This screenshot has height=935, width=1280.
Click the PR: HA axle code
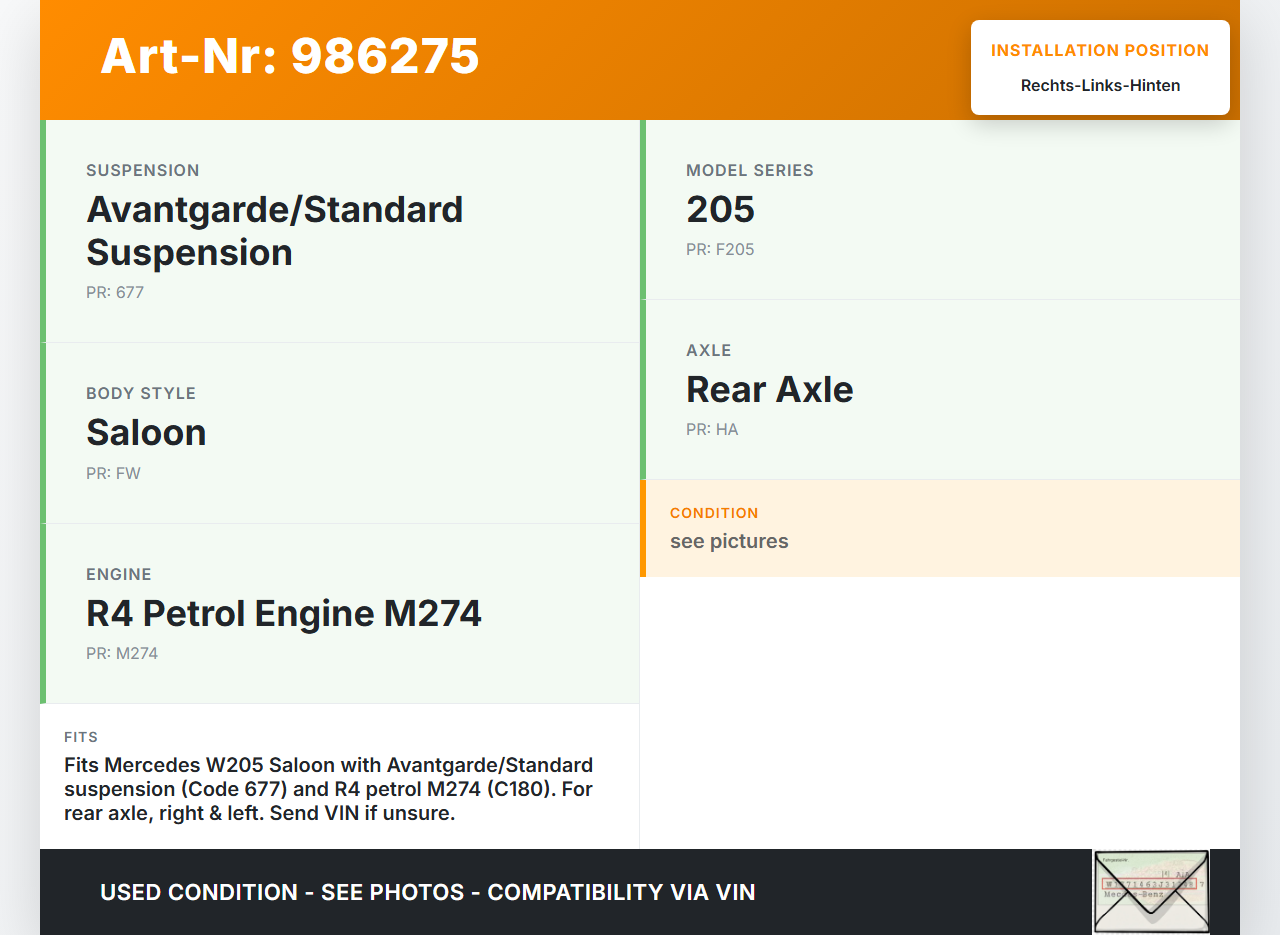coord(712,430)
